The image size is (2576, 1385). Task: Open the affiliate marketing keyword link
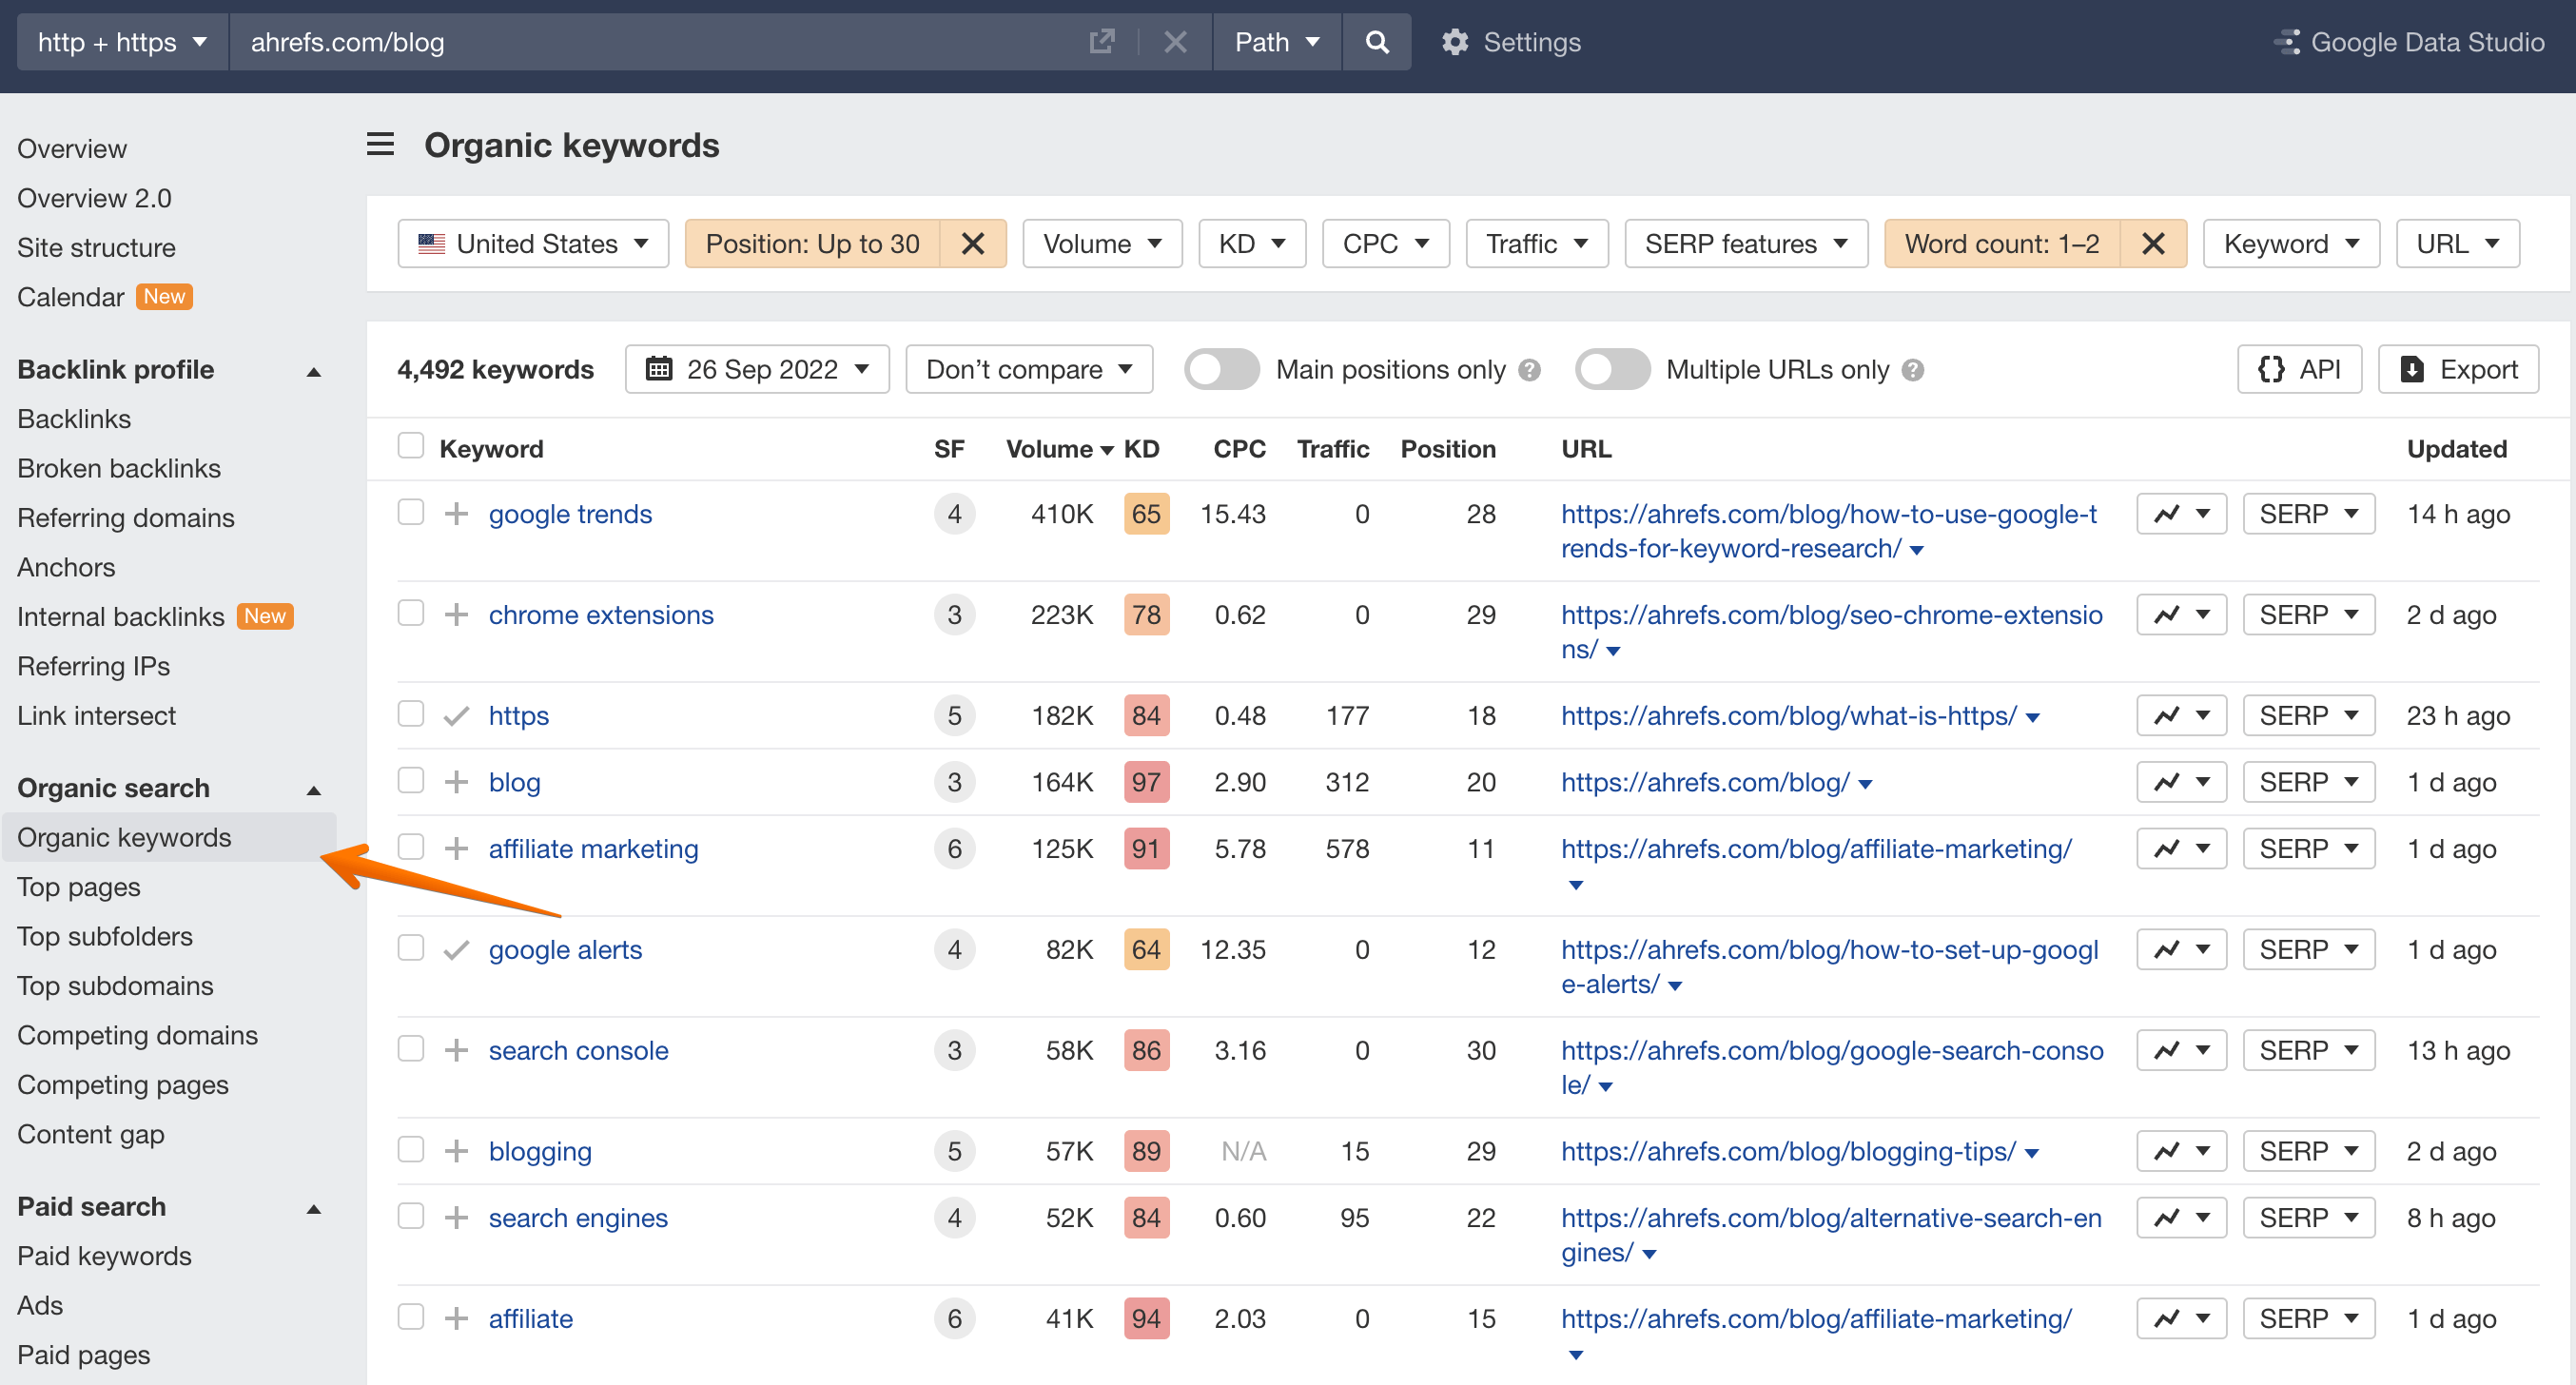[593, 848]
